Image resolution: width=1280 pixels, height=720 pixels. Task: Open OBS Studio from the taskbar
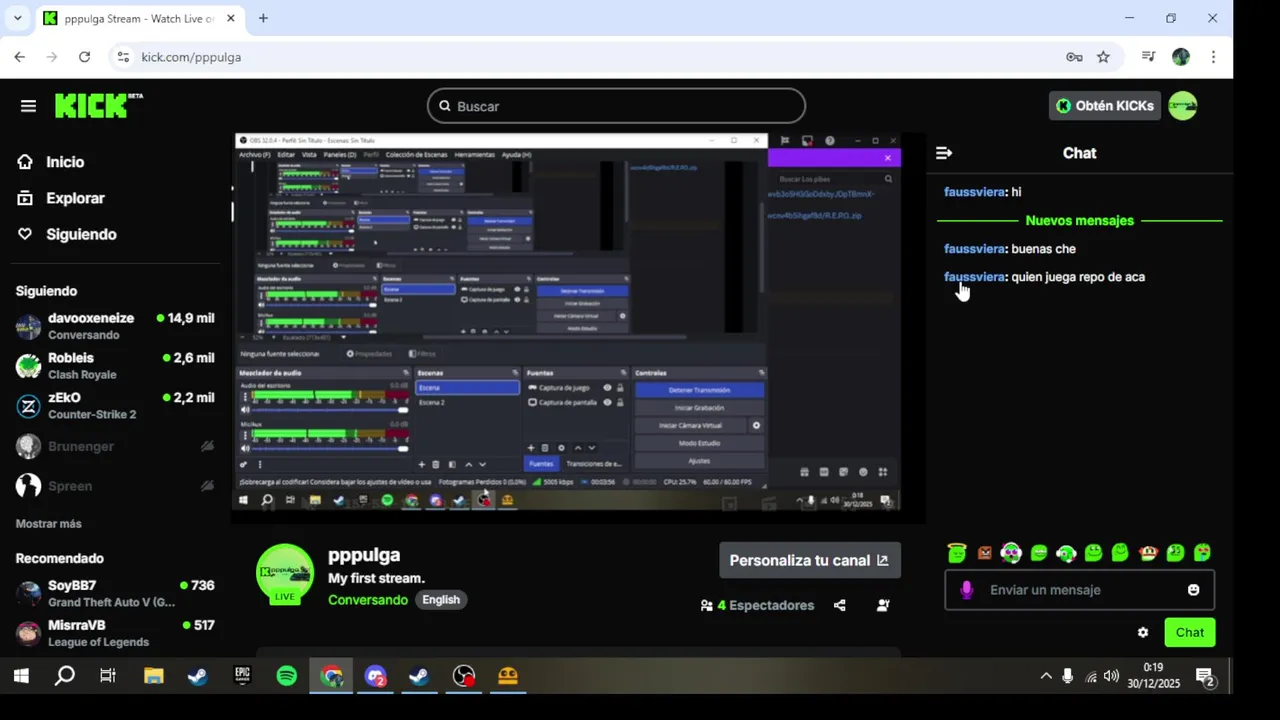[x=464, y=677]
